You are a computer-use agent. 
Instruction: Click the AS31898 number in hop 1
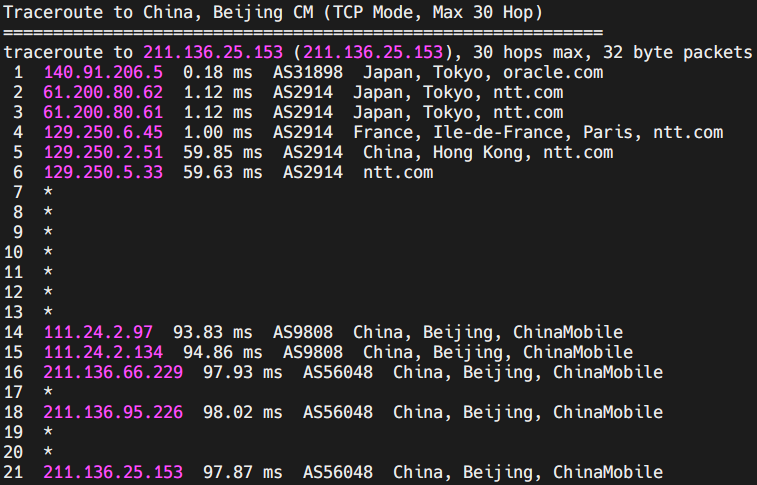pos(308,72)
